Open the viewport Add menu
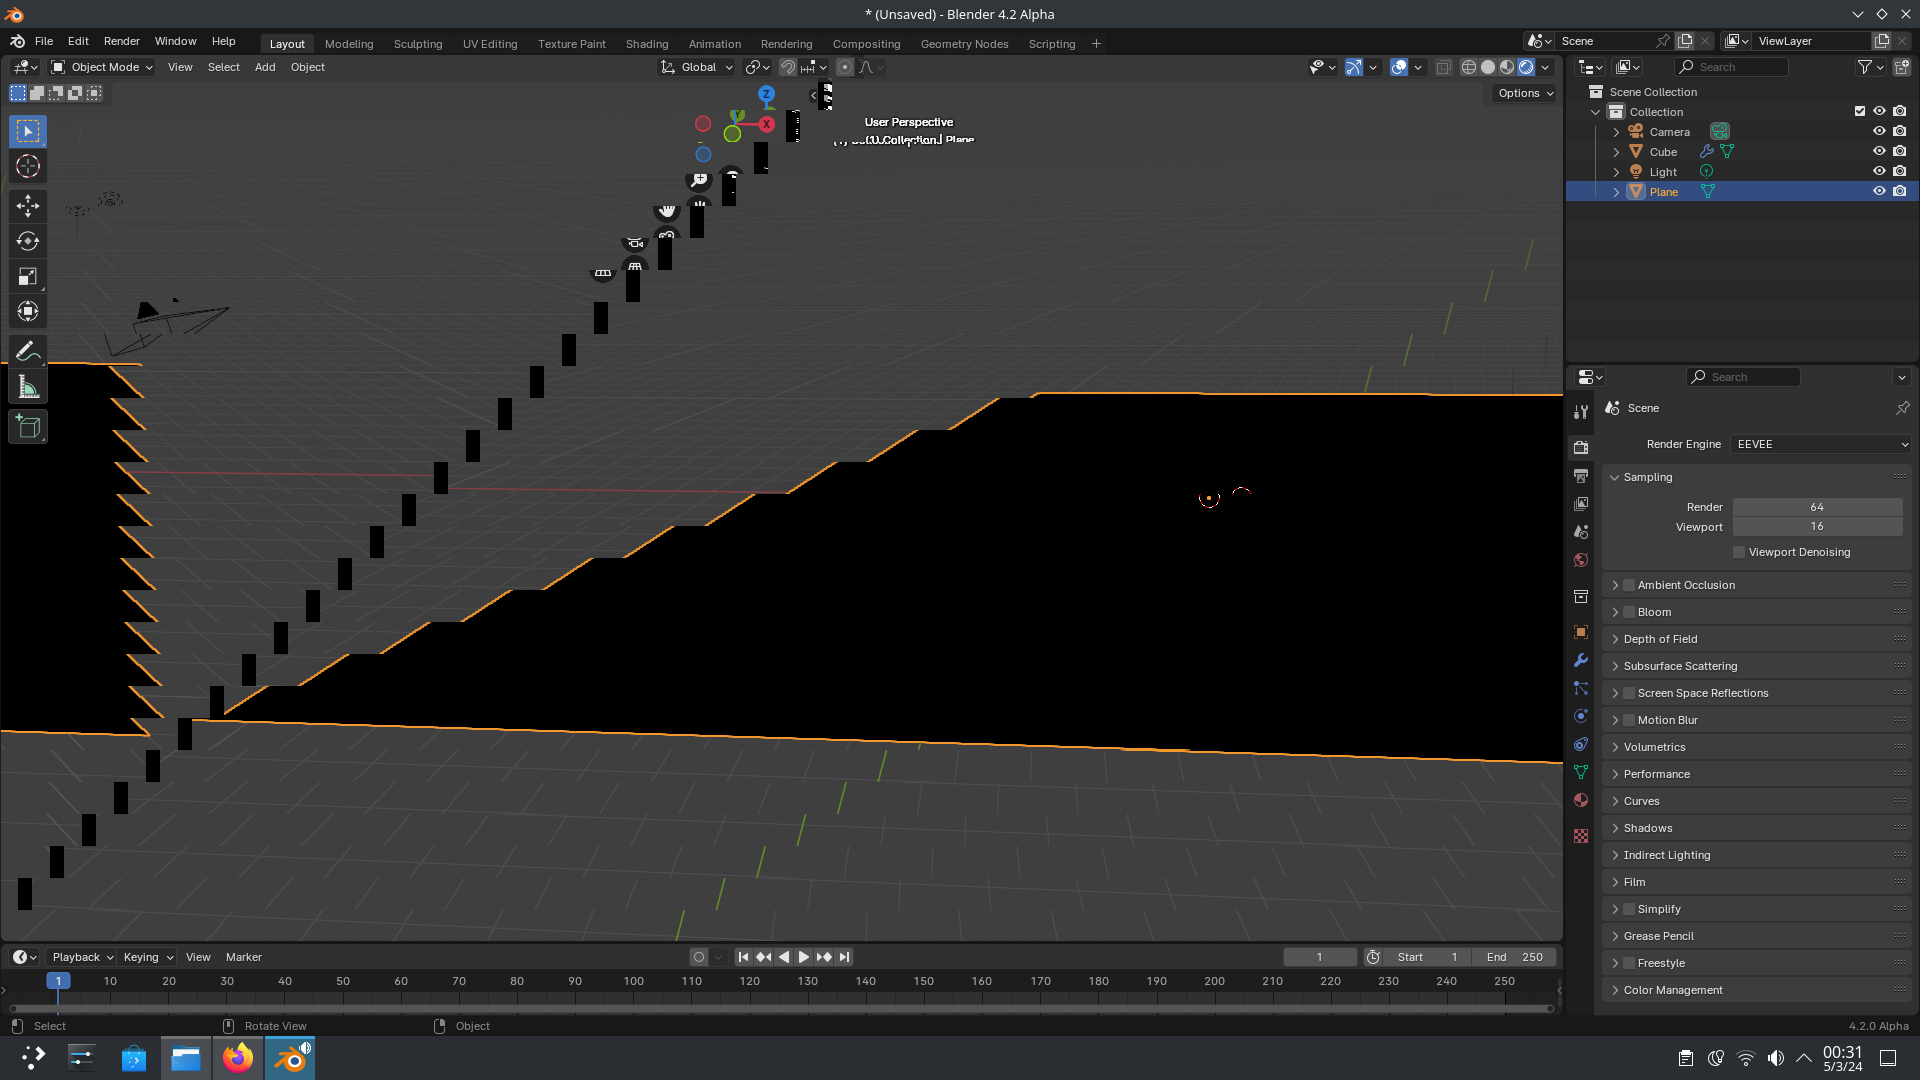The height and width of the screenshot is (1080, 1920). coord(265,67)
